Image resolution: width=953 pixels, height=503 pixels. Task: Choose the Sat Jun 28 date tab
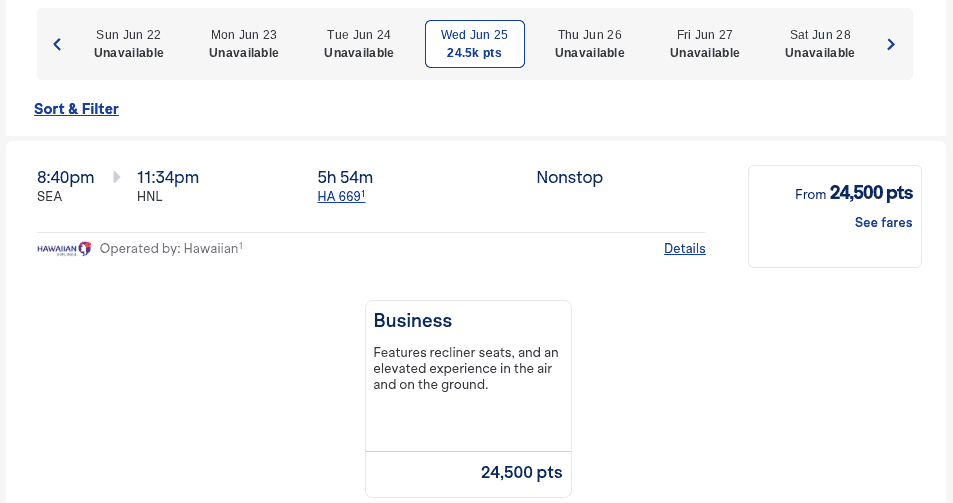click(820, 44)
